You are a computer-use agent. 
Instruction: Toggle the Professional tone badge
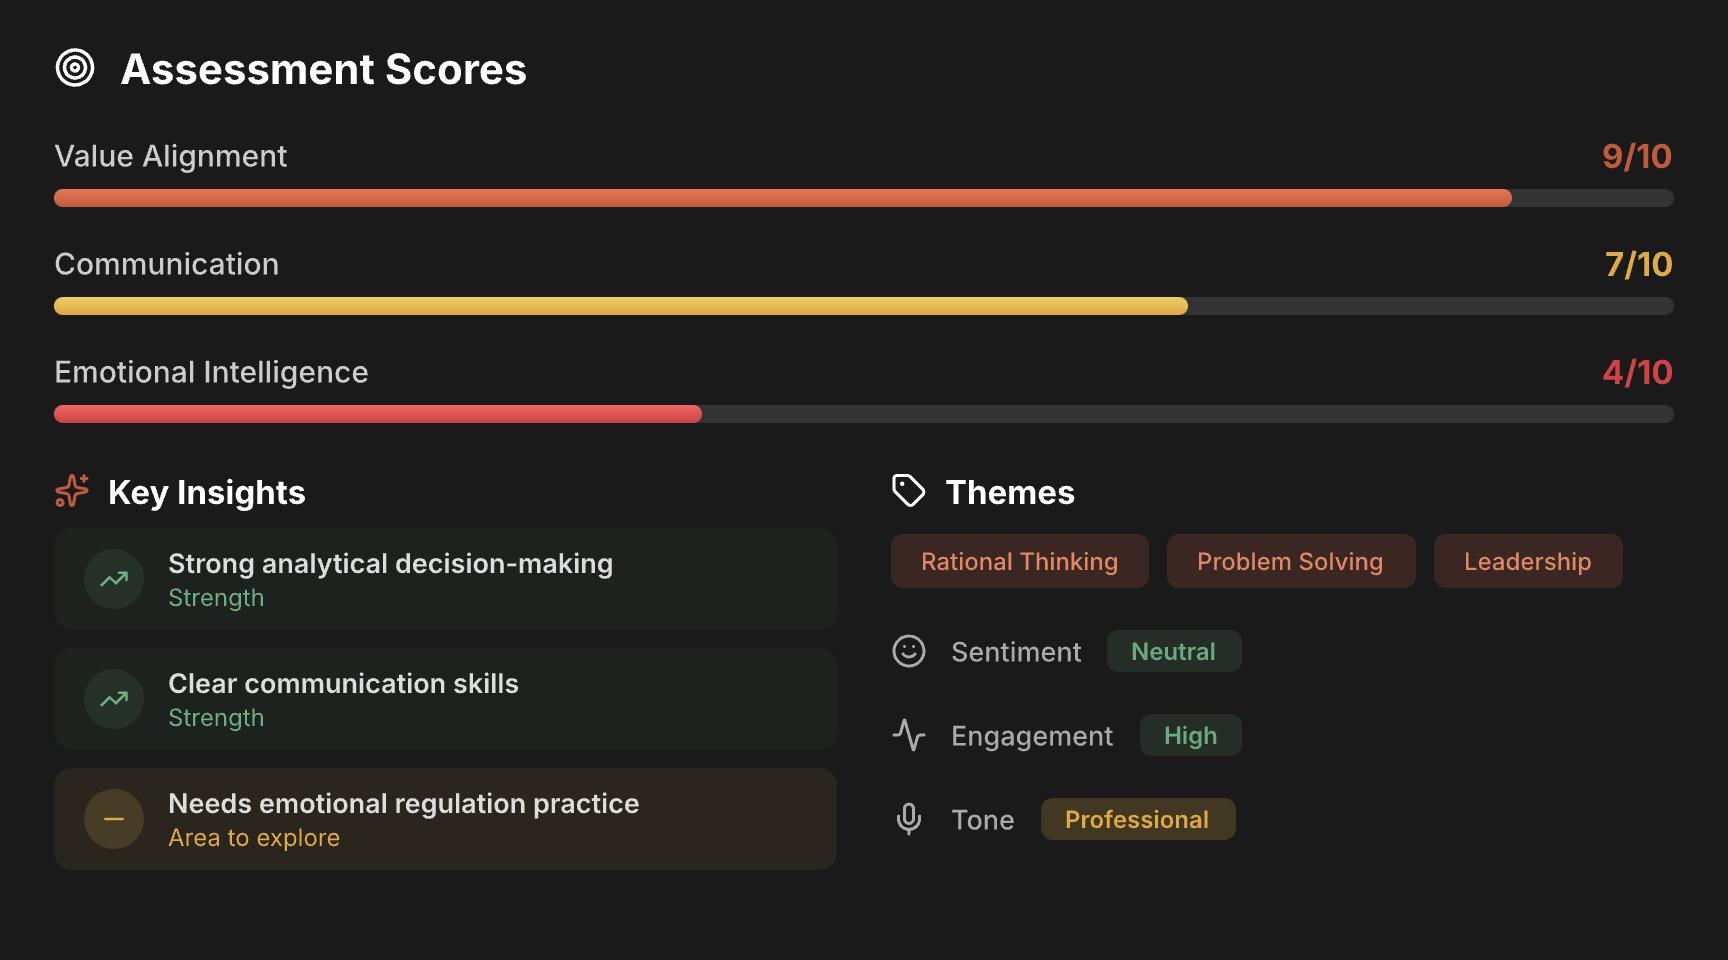coord(1137,818)
